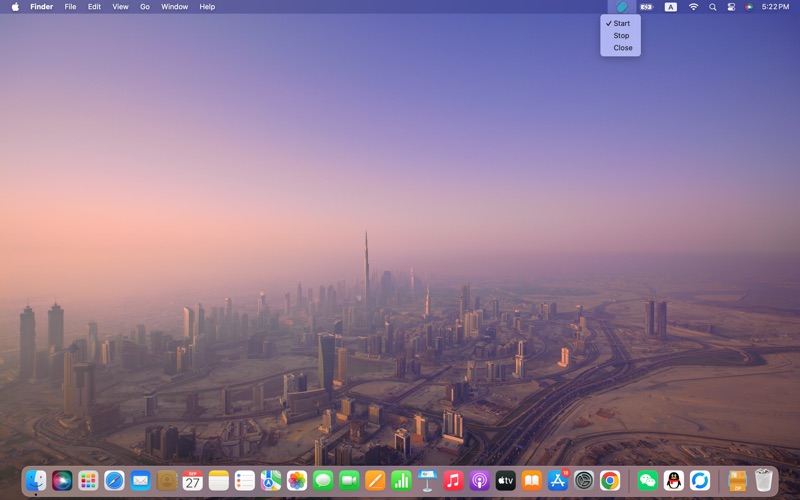Click the clock showing 5:22 PM

775,7
